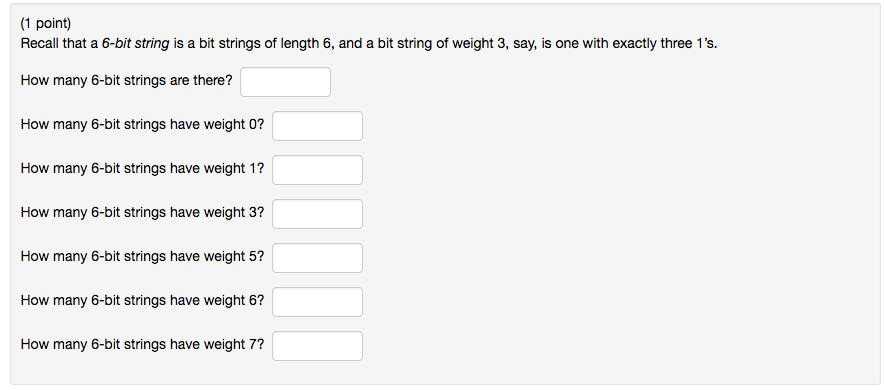Click the "How many 6-bit strings are there?" text
Viewport: 884px width, 390px height.
pos(126,81)
